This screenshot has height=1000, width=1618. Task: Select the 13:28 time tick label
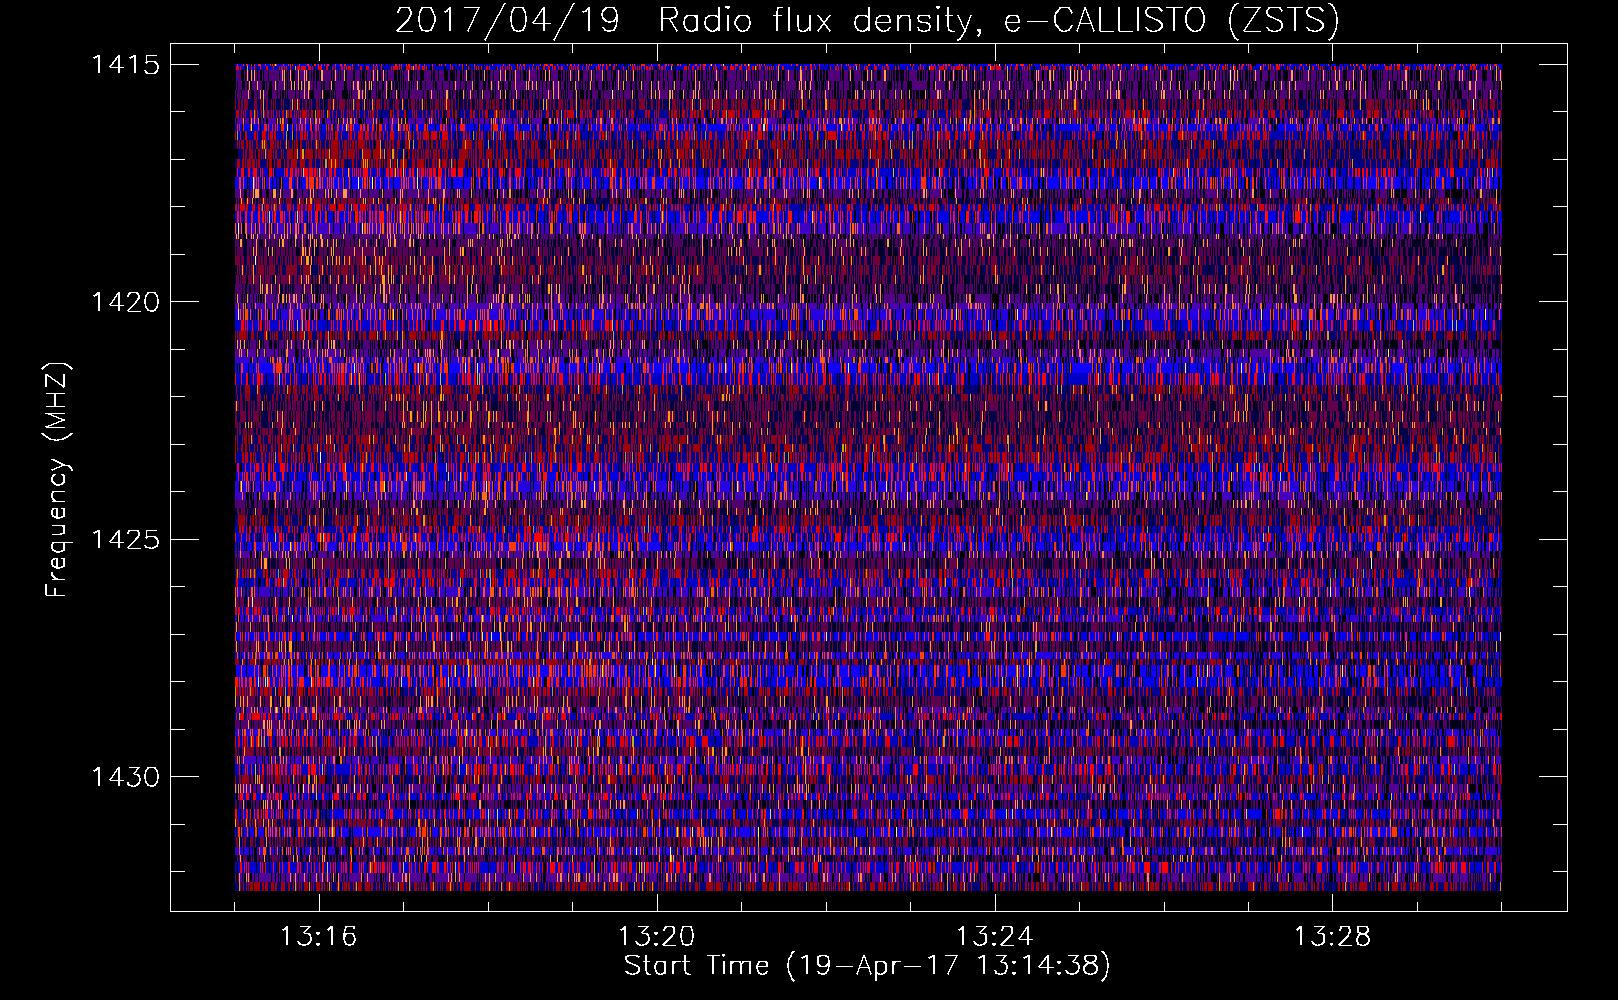(x=1332, y=937)
